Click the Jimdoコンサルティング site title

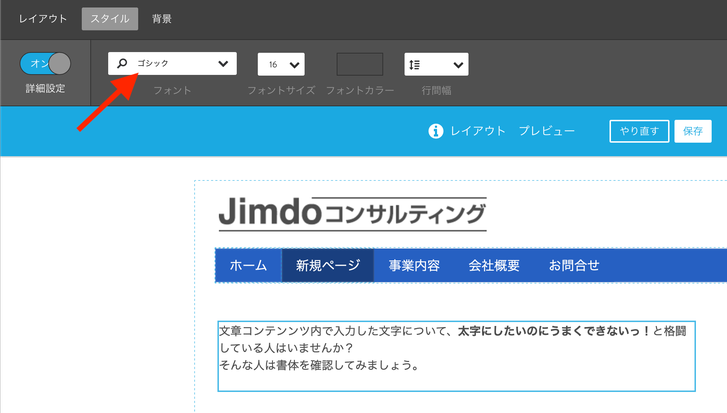pos(352,213)
